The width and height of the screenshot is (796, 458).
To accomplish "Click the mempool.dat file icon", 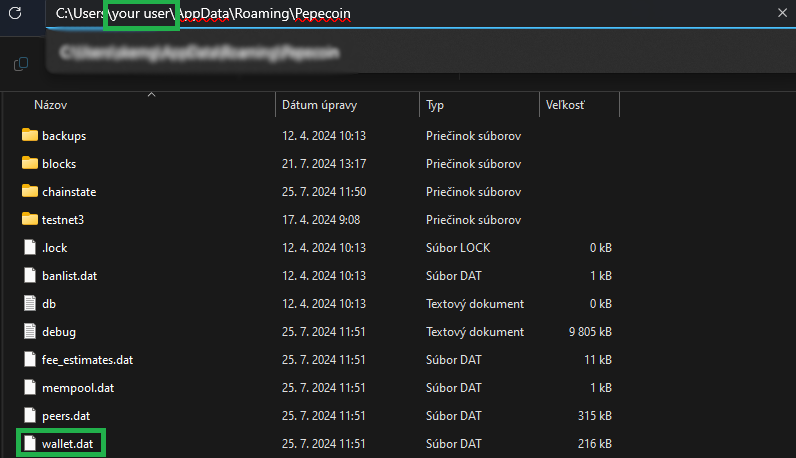I will coord(30,387).
